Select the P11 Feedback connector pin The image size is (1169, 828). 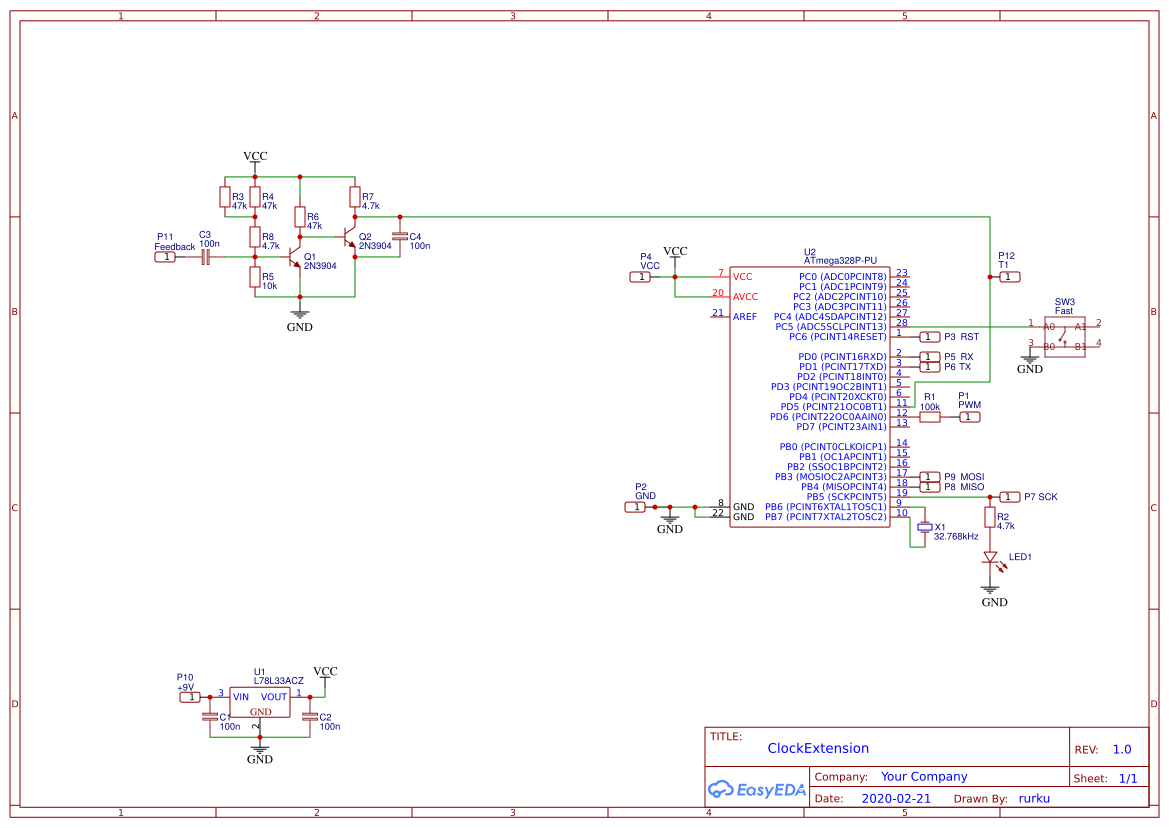167,257
